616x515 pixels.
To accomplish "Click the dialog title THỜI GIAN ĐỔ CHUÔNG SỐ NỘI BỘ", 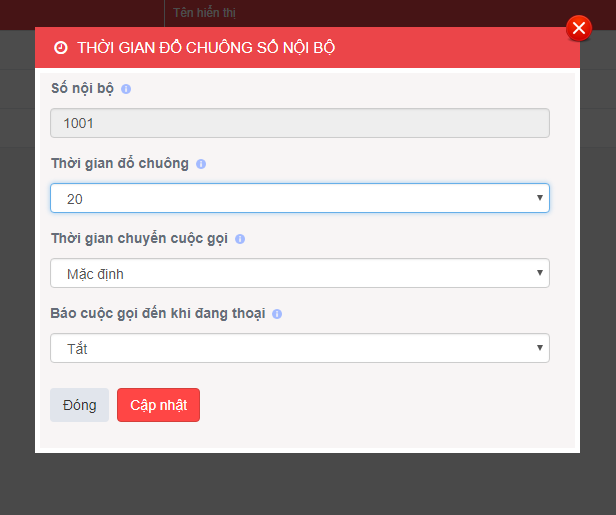I will pos(206,48).
